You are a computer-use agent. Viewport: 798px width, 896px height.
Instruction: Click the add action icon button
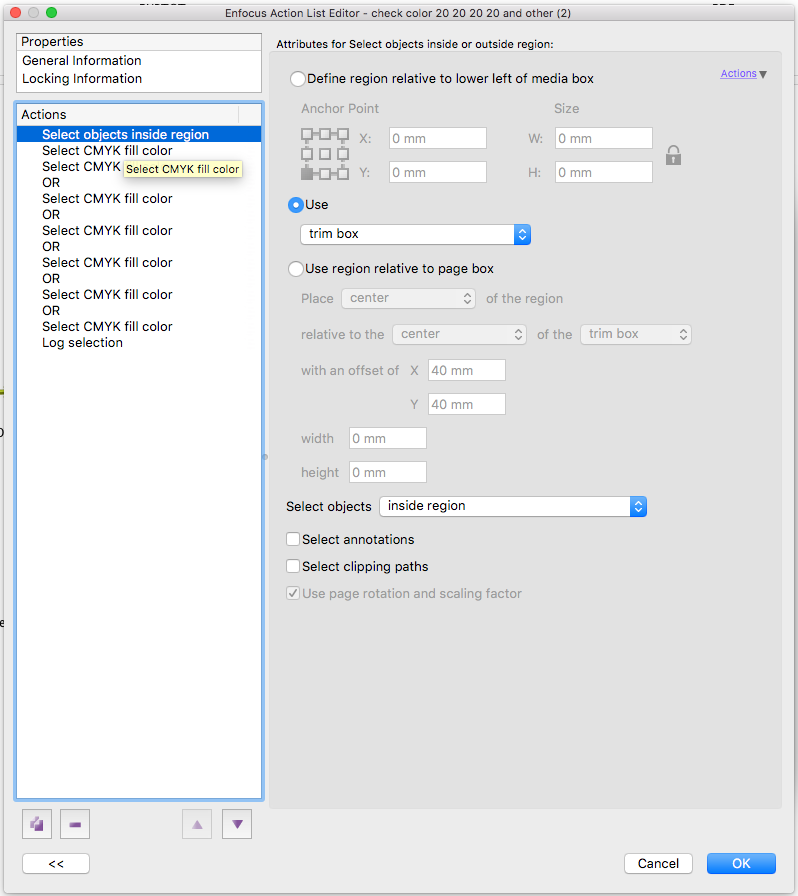(x=37, y=824)
